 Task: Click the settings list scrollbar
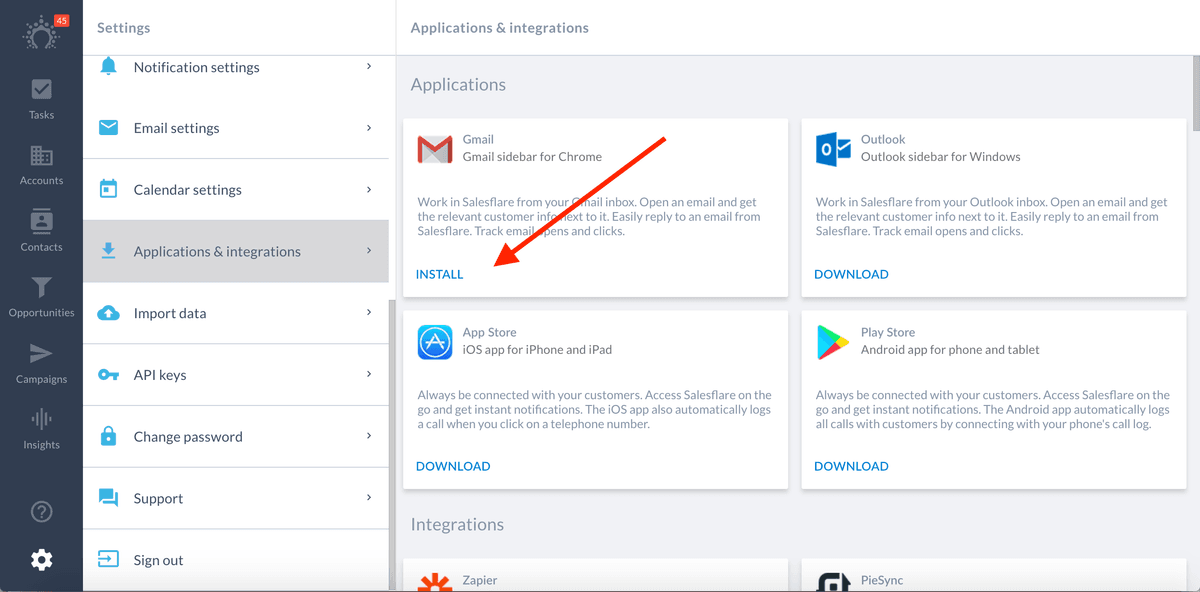point(392,444)
